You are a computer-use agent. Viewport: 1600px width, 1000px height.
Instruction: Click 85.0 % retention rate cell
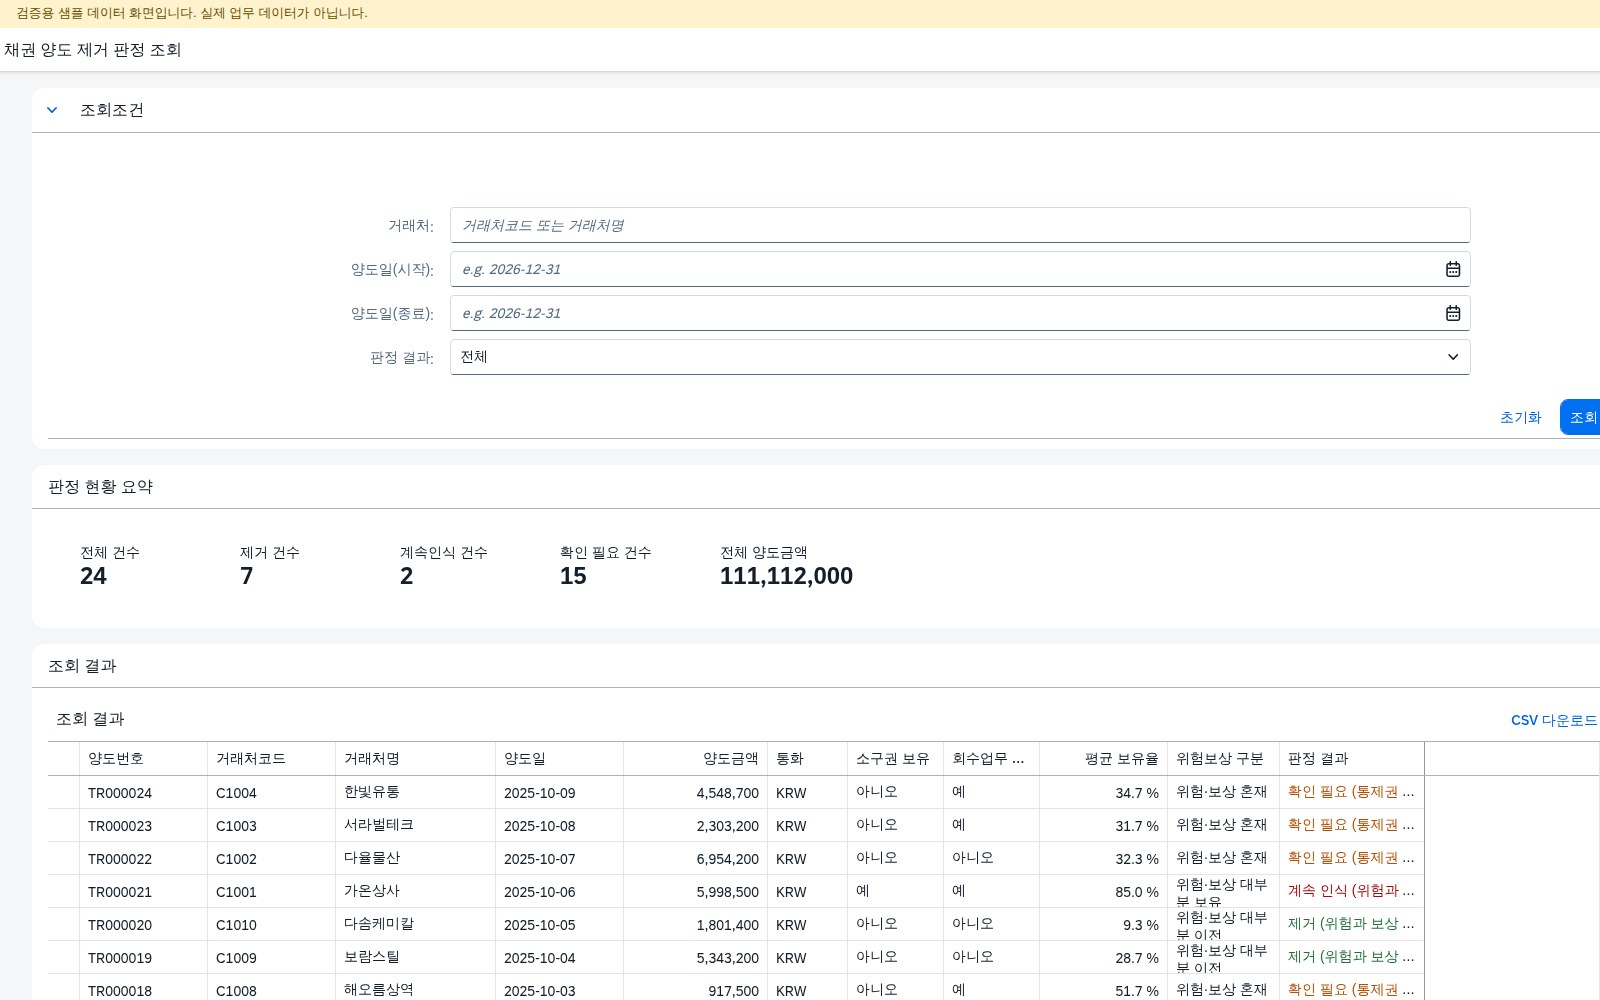pos(1137,892)
